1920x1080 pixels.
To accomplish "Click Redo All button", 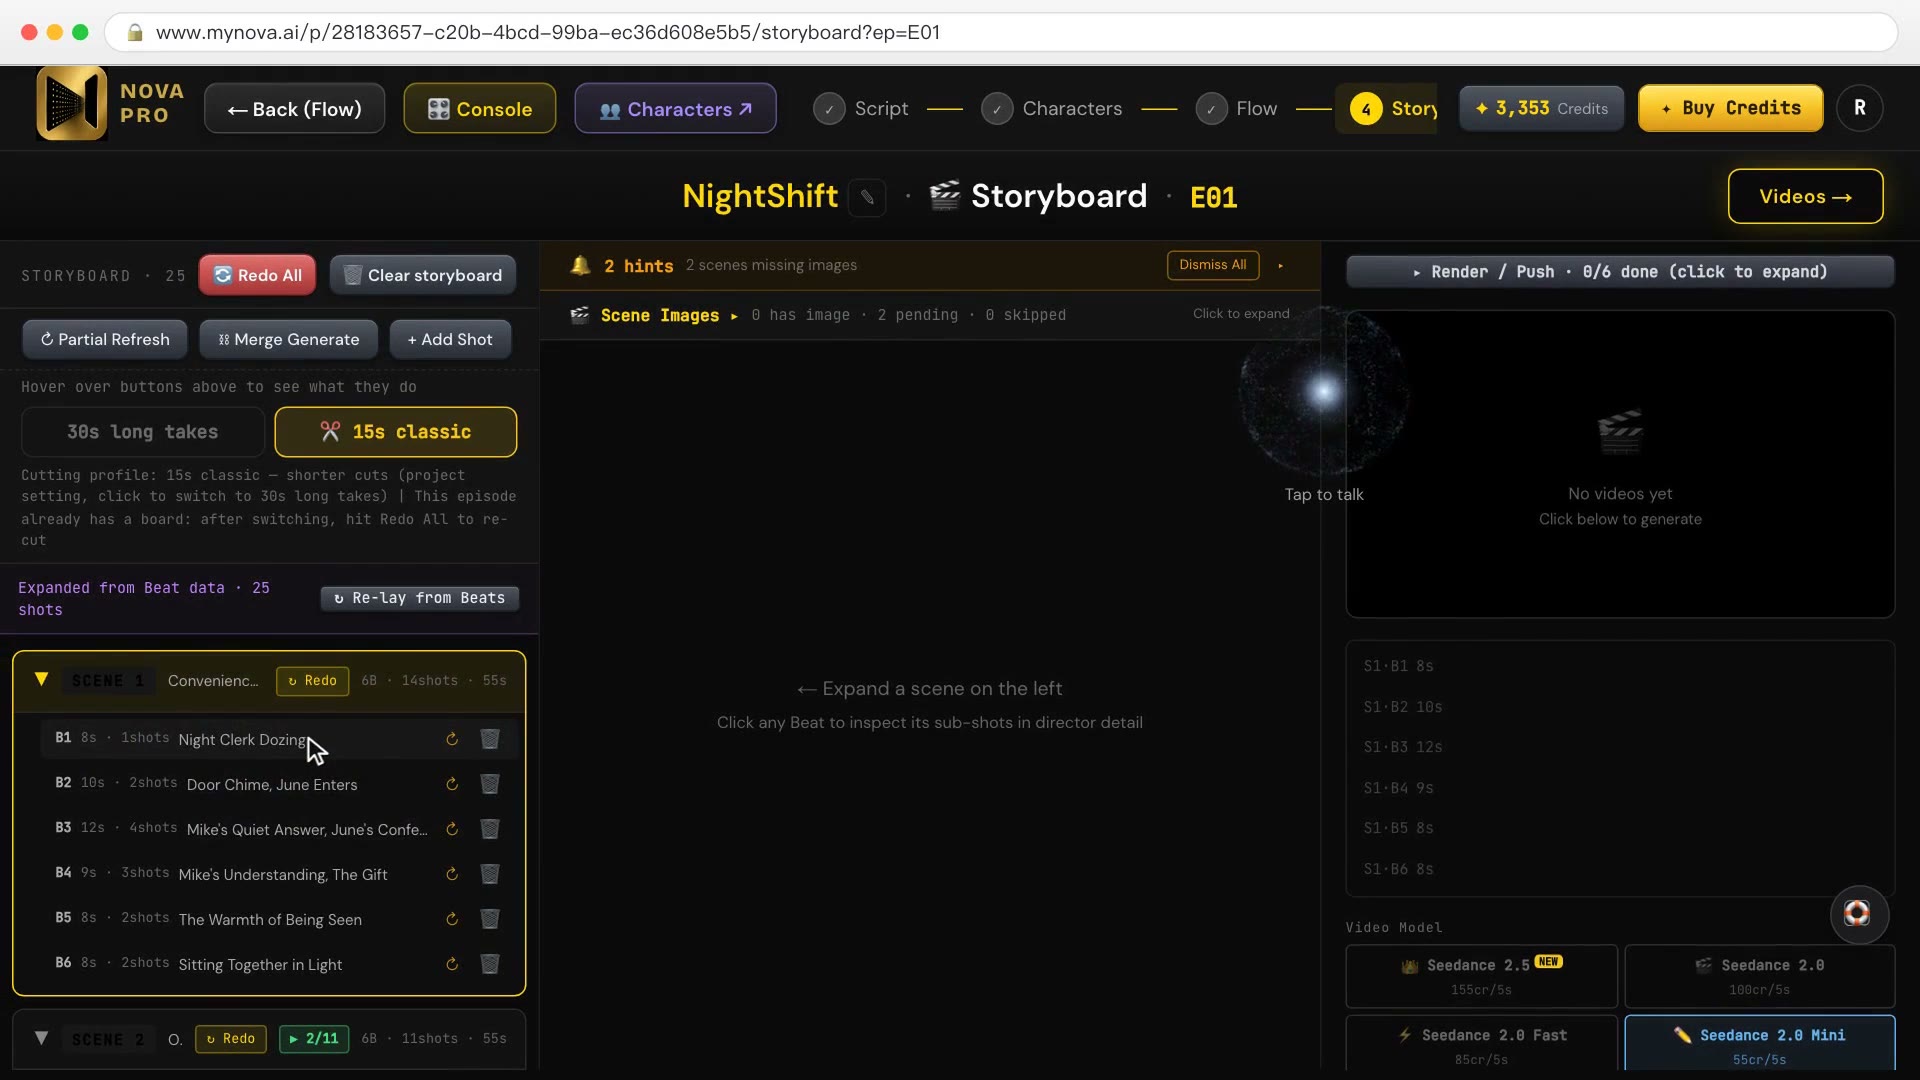I will [x=258, y=275].
